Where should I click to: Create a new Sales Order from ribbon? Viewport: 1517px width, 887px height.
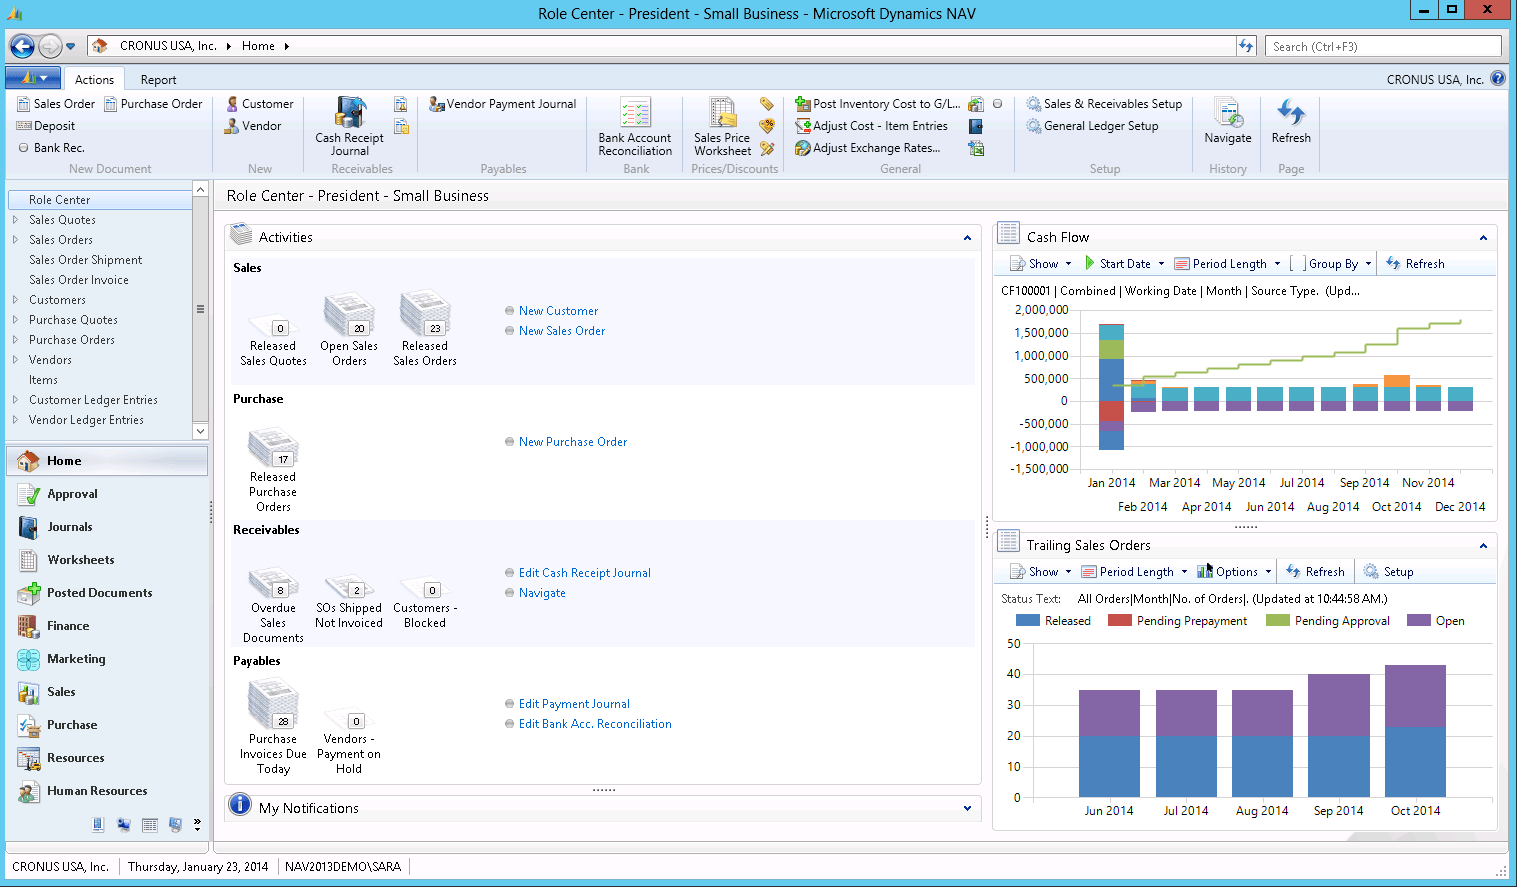(x=56, y=104)
